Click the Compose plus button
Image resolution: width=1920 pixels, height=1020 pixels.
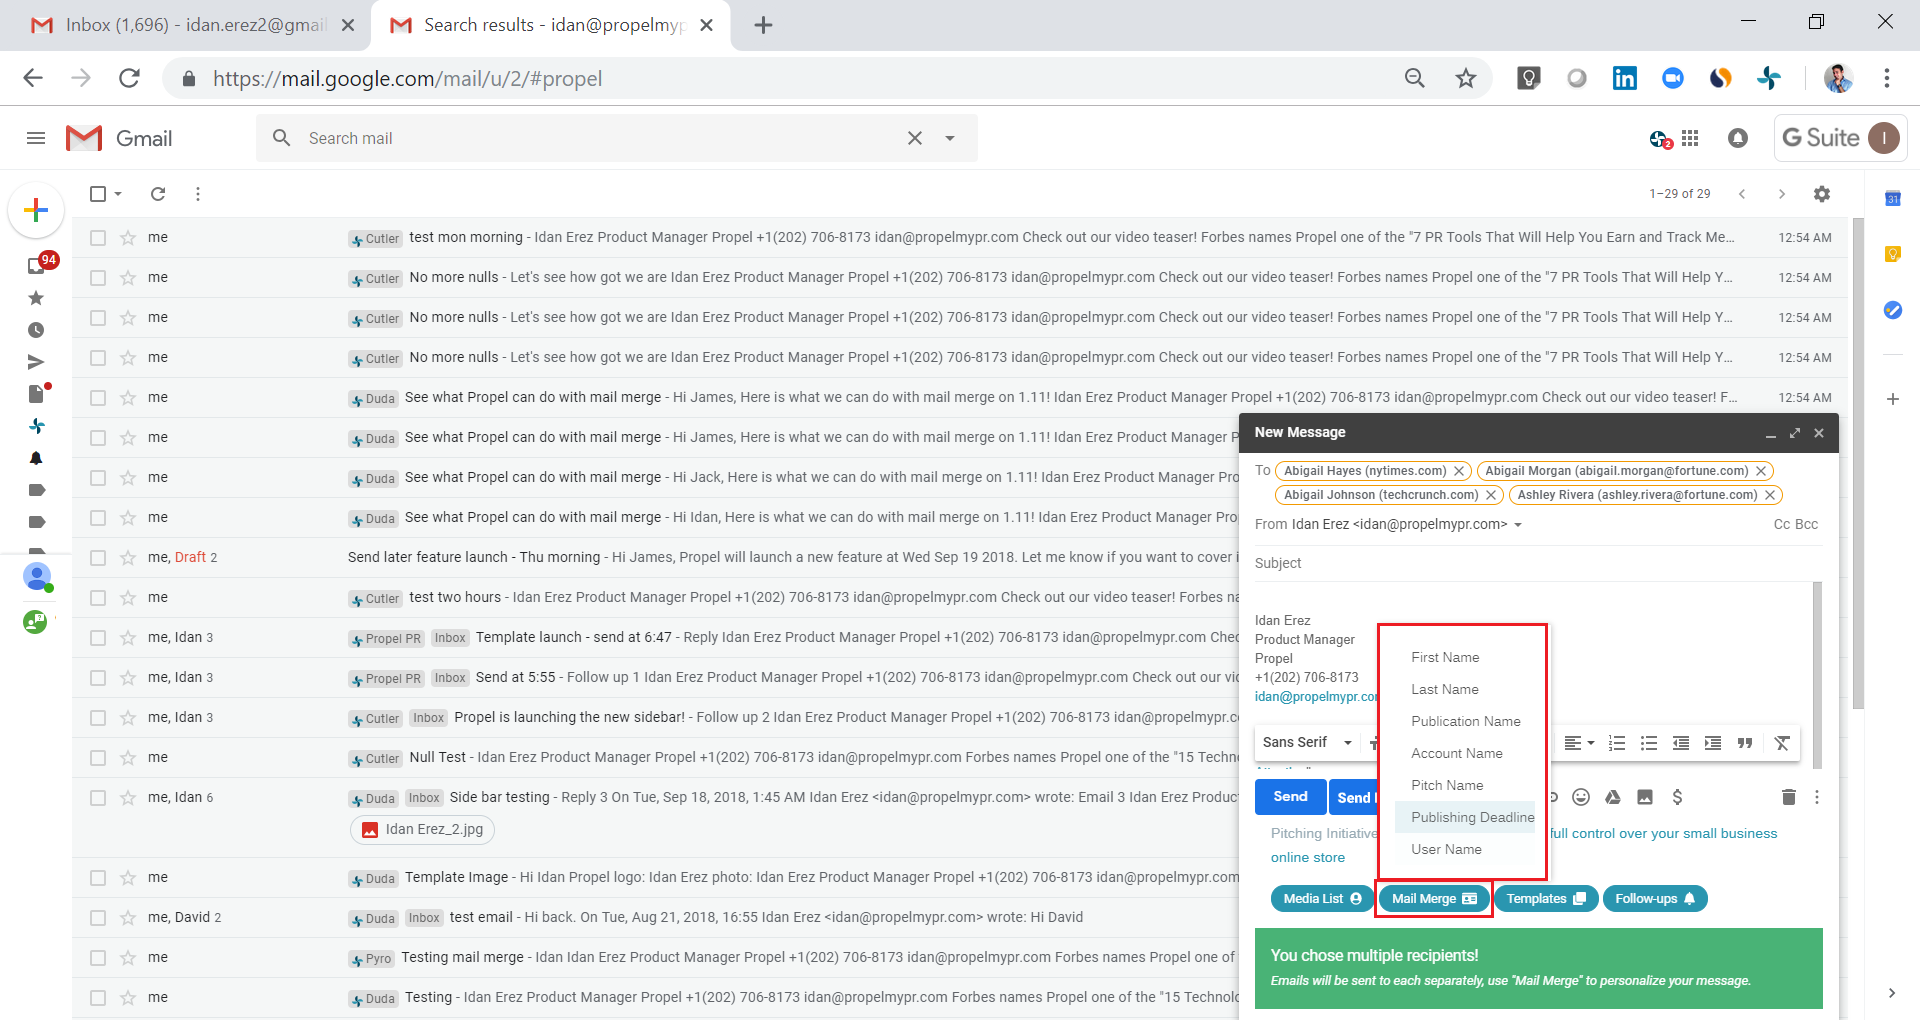36,210
